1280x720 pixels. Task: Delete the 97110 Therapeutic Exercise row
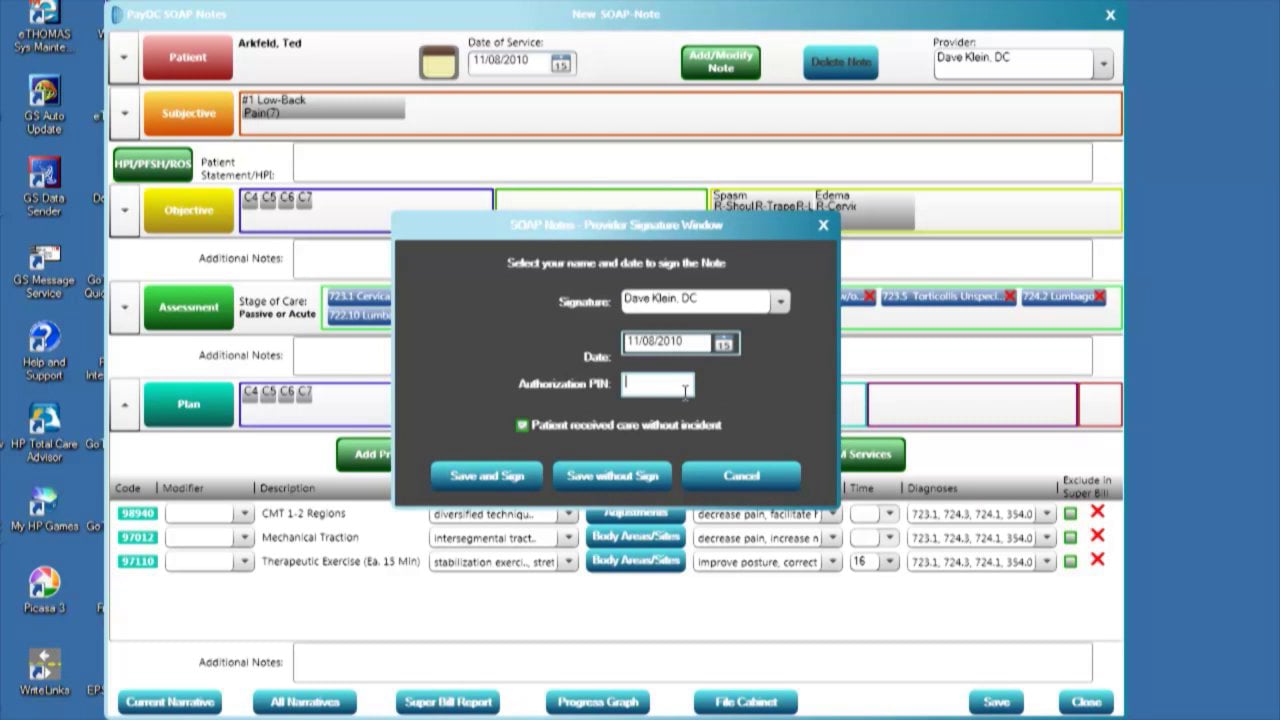click(x=1097, y=560)
